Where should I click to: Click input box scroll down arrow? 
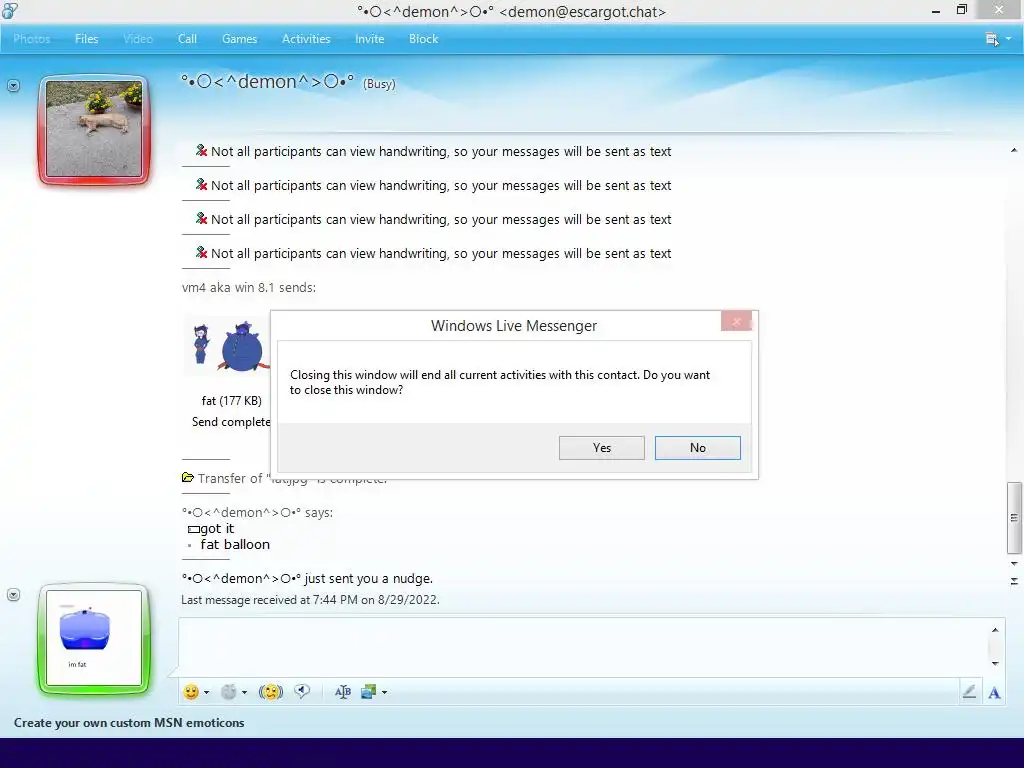click(995, 664)
